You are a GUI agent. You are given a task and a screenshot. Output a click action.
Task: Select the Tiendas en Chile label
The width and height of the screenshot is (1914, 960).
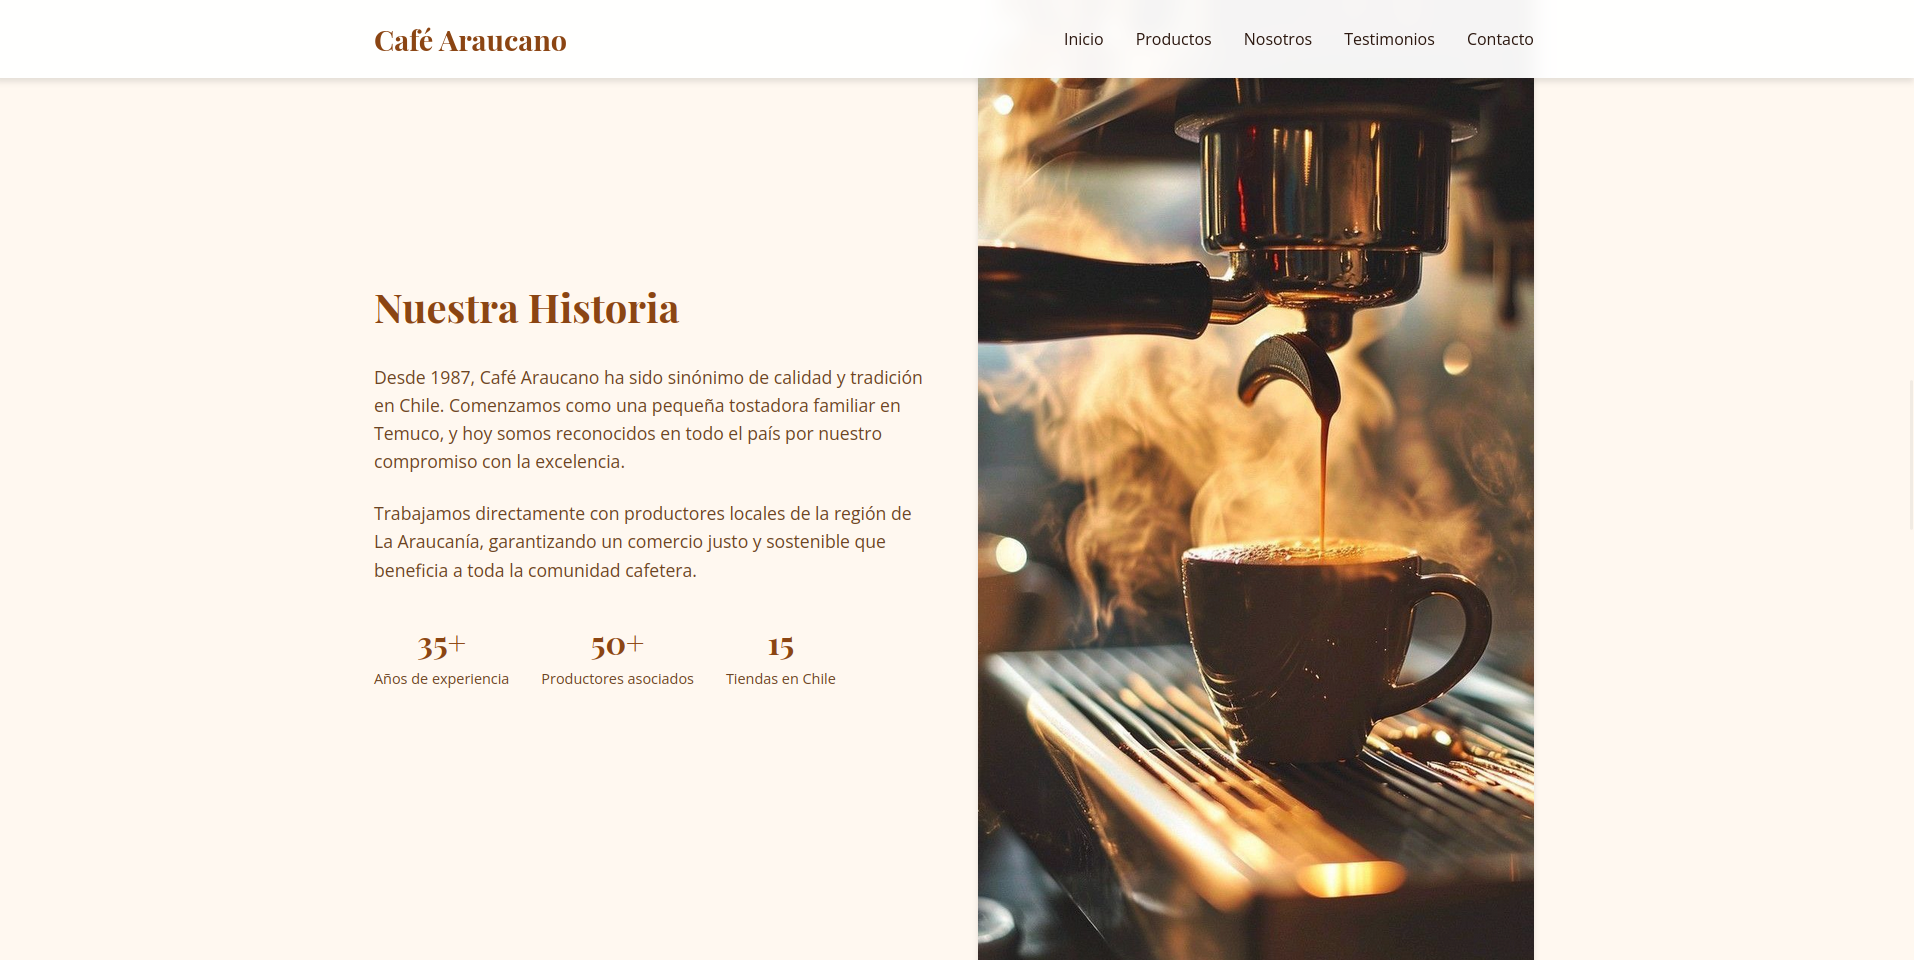(x=780, y=679)
